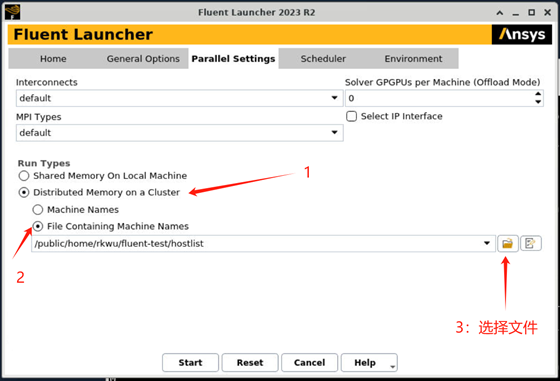Click Fluent app icon in title bar
This screenshot has width=560, height=381.
12,12
